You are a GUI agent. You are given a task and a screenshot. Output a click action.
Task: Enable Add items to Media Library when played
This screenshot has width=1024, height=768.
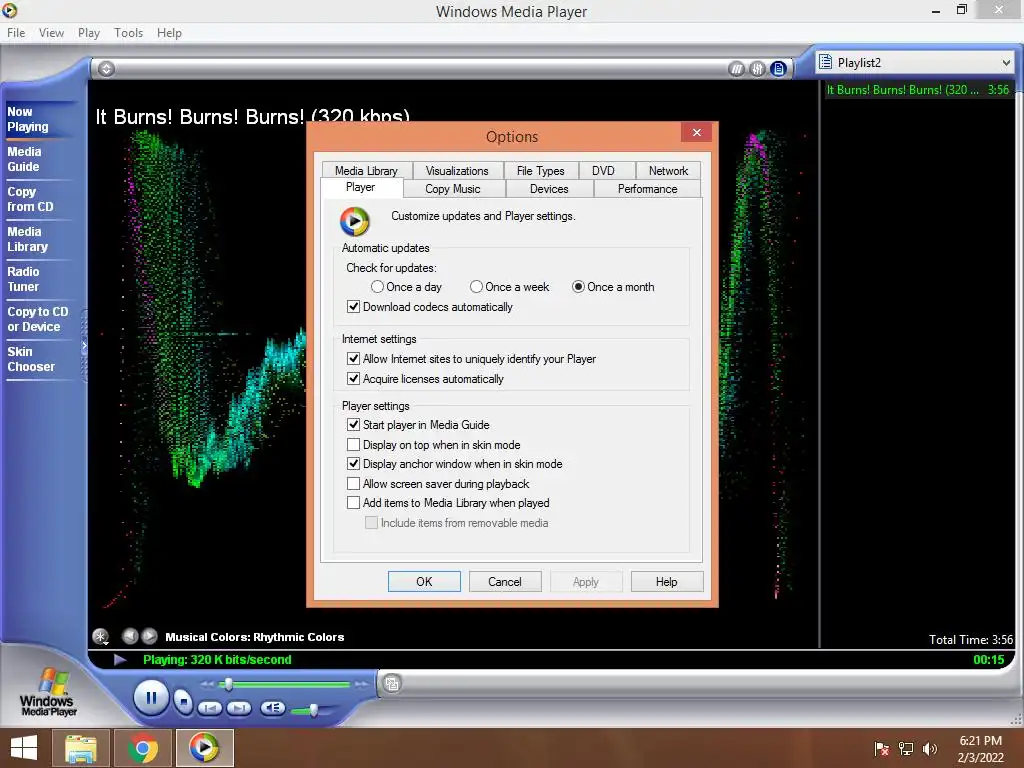tap(448, 503)
